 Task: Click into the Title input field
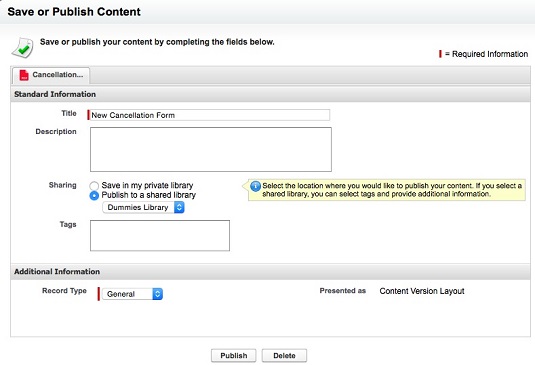210,115
